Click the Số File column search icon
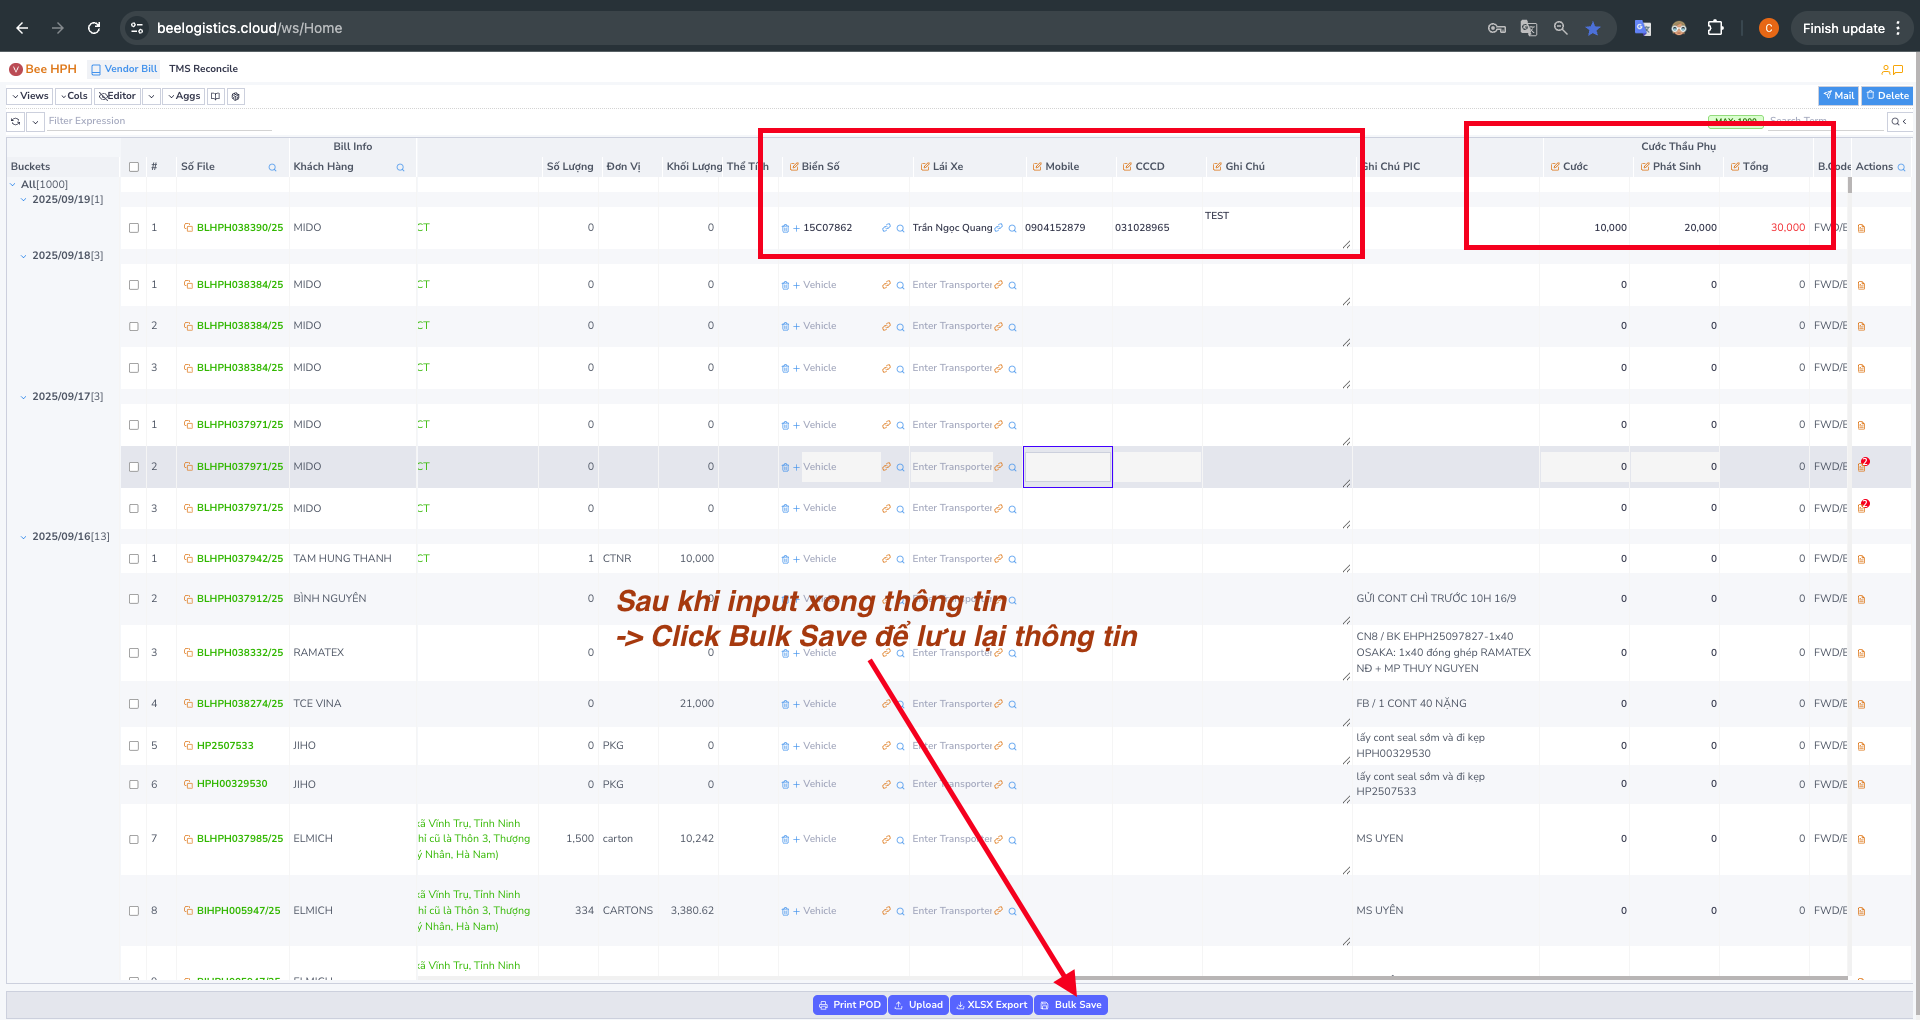The height and width of the screenshot is (1020, 1920). tap(272, 168)
